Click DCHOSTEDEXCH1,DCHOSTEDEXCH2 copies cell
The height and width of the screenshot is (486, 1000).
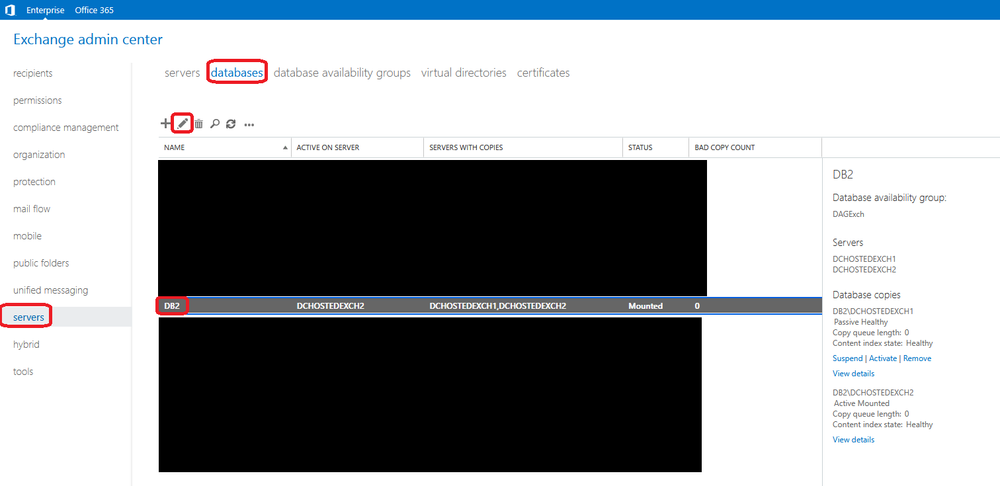[x=498, y=306]
